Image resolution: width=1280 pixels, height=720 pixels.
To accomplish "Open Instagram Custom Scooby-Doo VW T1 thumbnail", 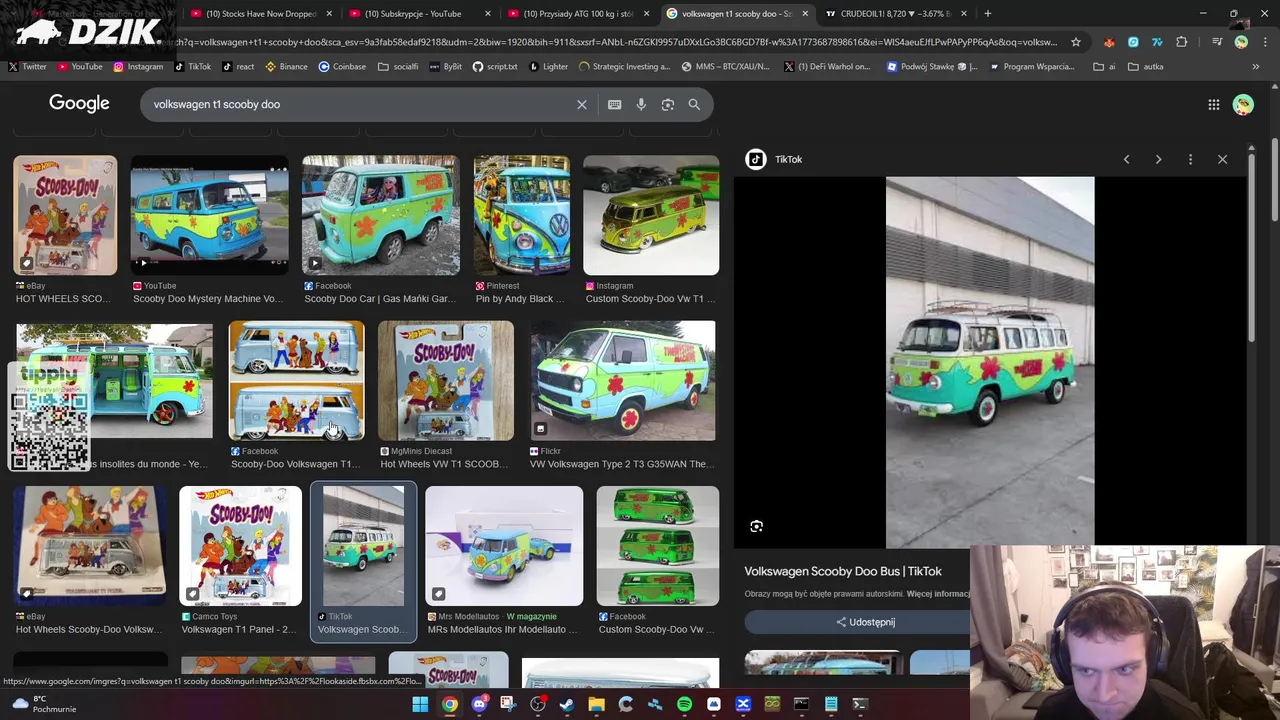I will click(651, 215).
